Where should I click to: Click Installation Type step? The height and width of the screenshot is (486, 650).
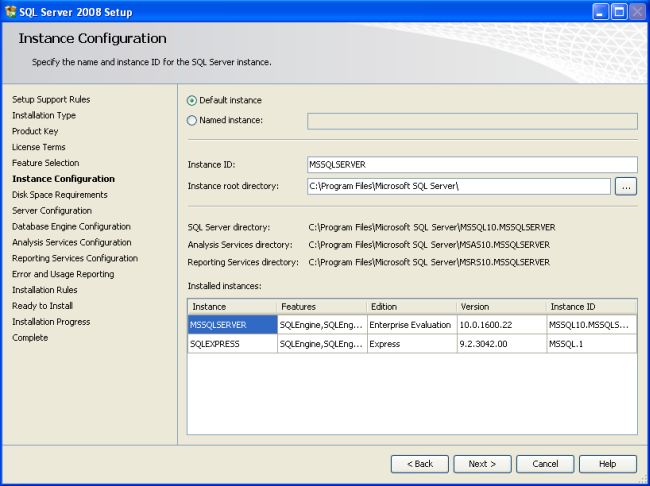pos(44,115)
